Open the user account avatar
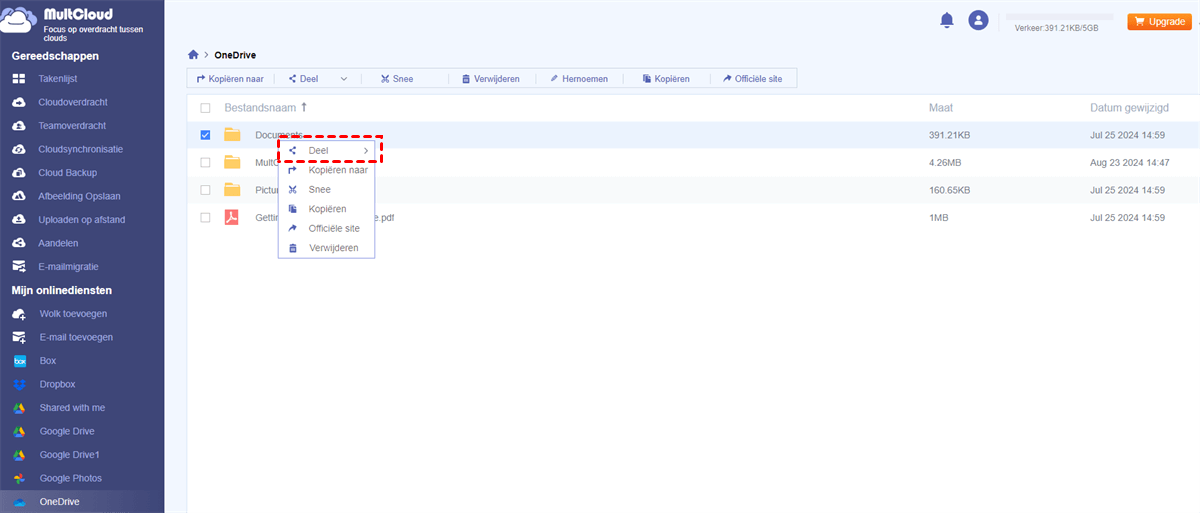The height and width of the screenshot is (513, 1200). click(978, 21)
